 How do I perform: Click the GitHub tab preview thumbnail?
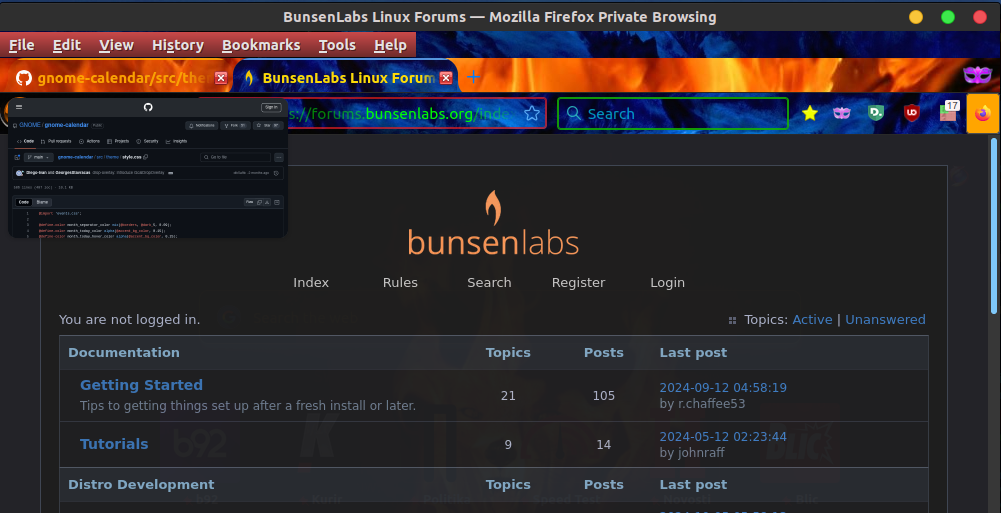(147, 168)
